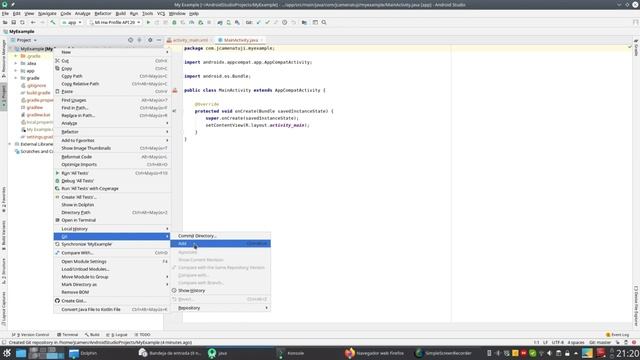Image resolution: width=640 pixels, height=360 pixels.
Task: Expand the Local History submenu
Action: point(112,229)
